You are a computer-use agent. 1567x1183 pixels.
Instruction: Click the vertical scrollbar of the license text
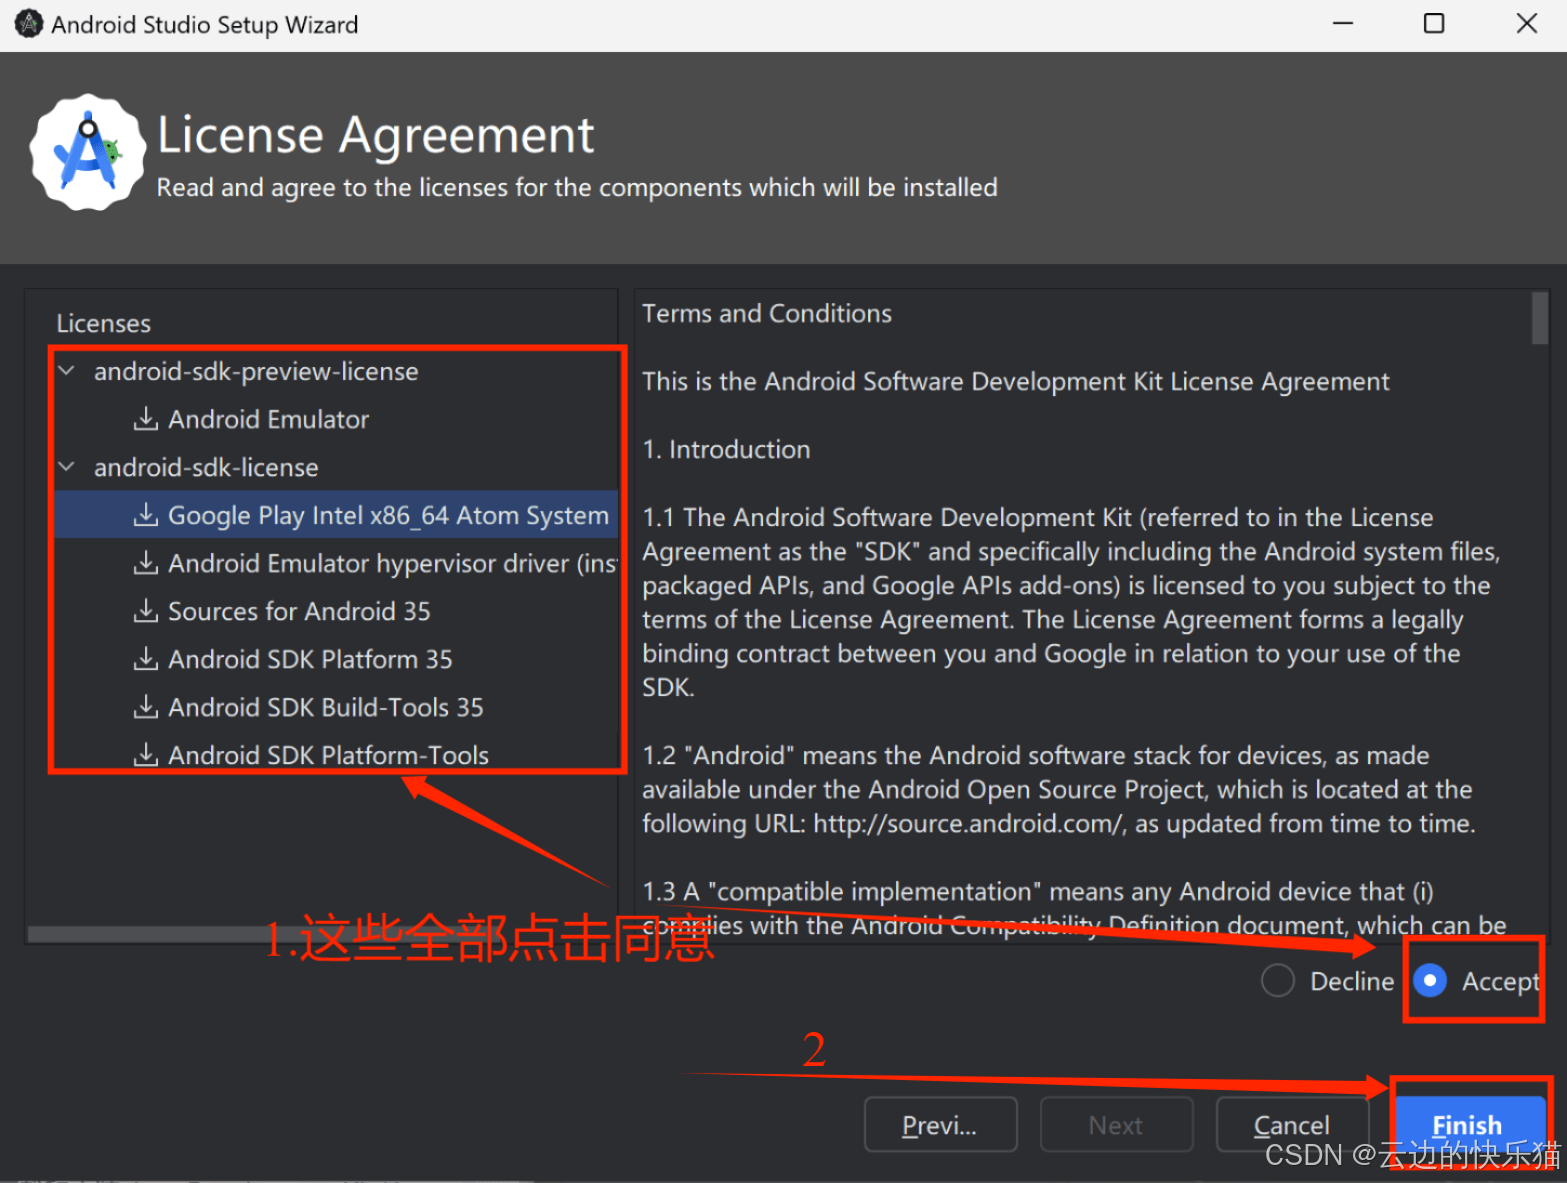point(1540,317)
